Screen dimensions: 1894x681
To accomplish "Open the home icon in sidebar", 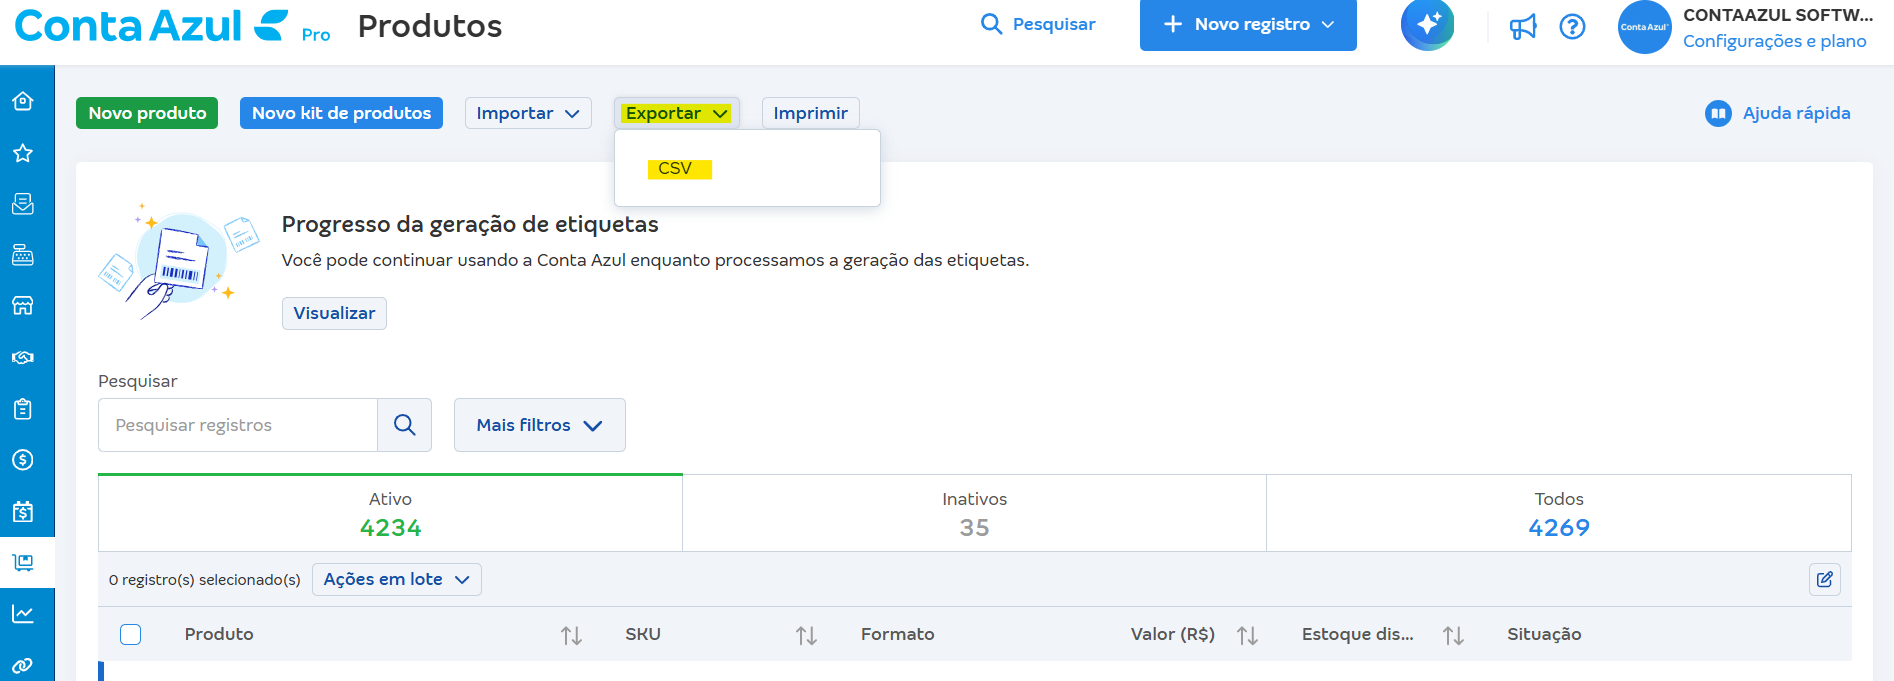I will [x=23, y=101].
